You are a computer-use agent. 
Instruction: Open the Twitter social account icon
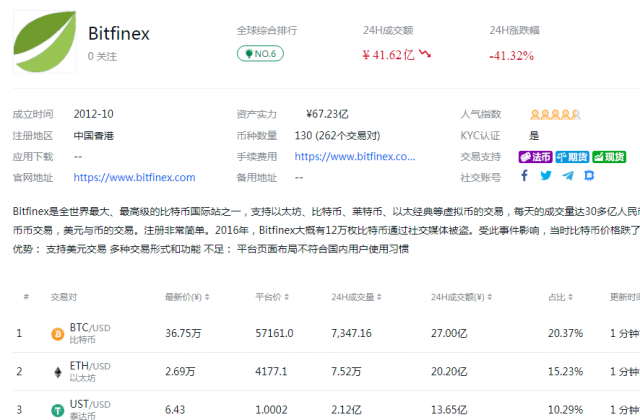(x=546, y=176)
